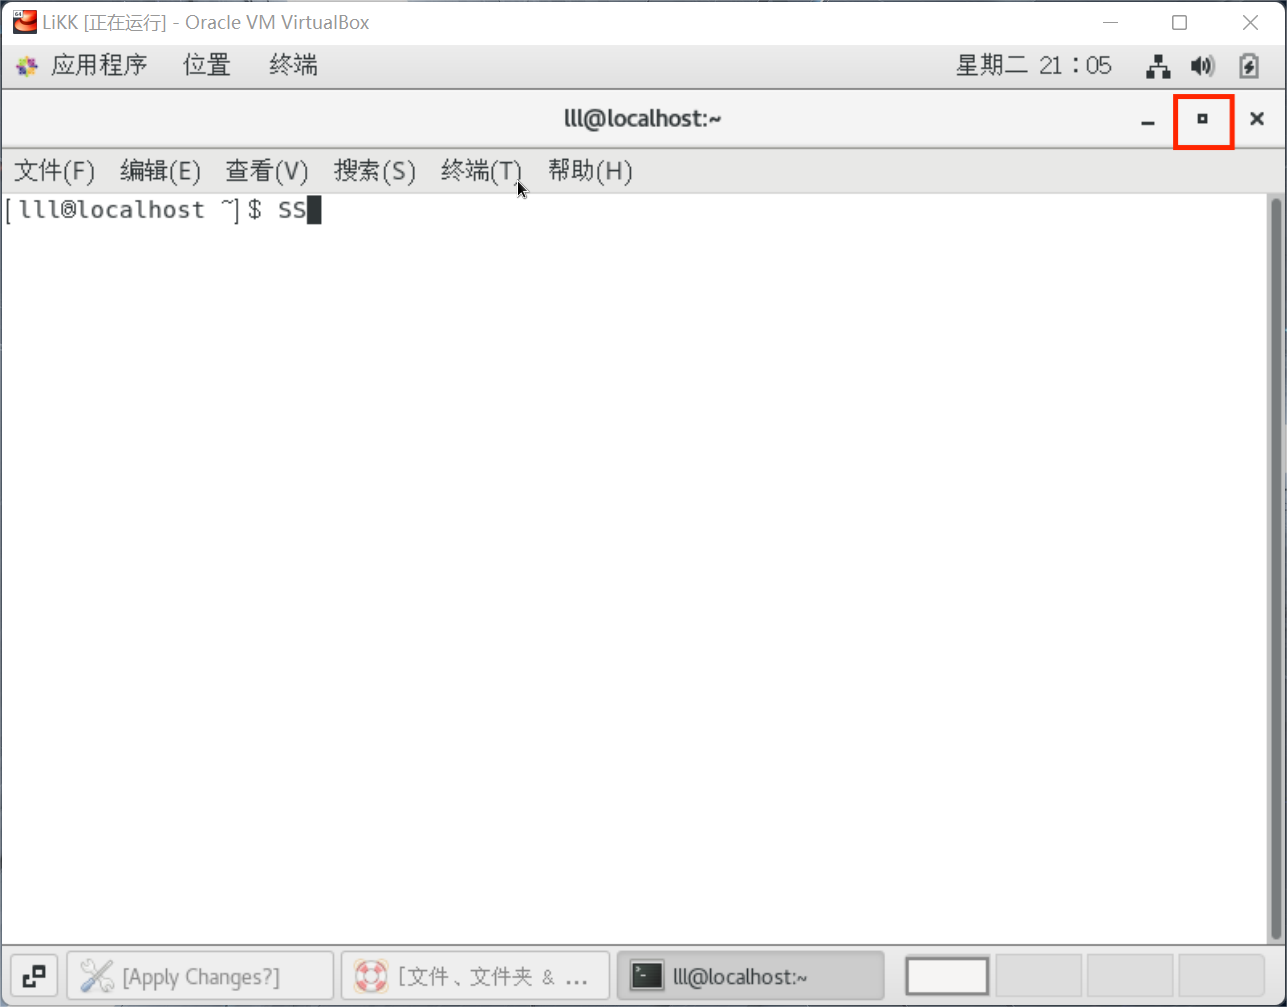Viewport: 1287px width, 1007px height.
Task: Click the terminal command line after SS
Action: click(x=314, y=210)
